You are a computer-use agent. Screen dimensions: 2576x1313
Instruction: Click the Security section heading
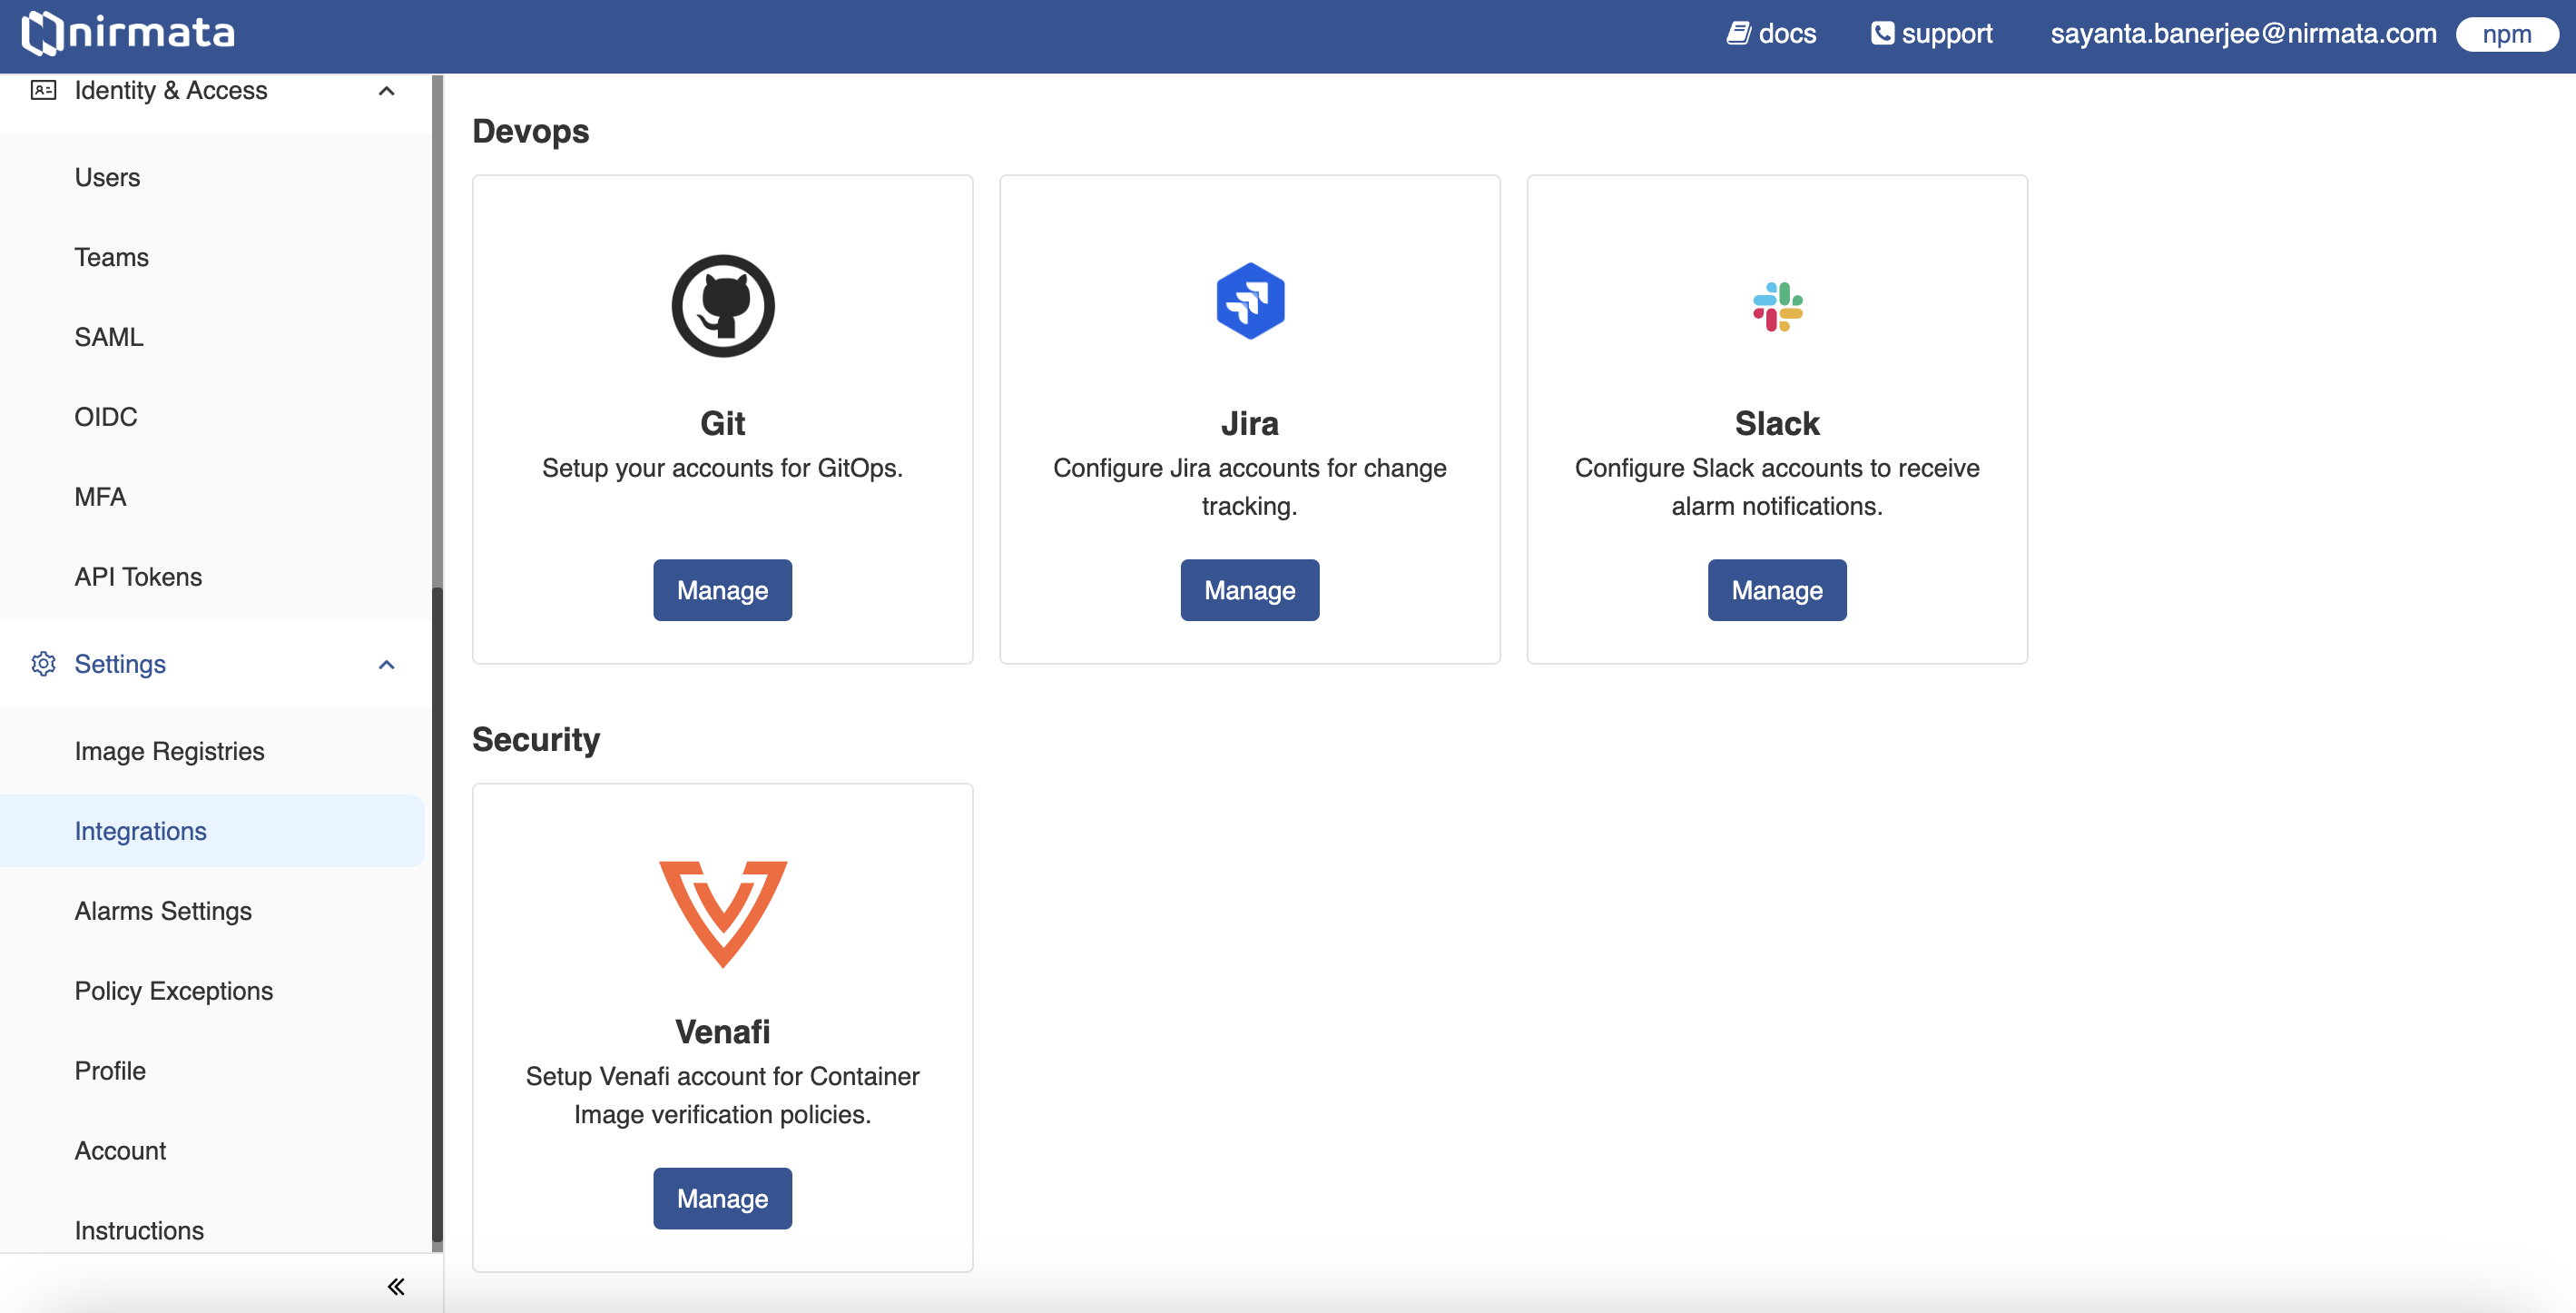click(536, 739)
